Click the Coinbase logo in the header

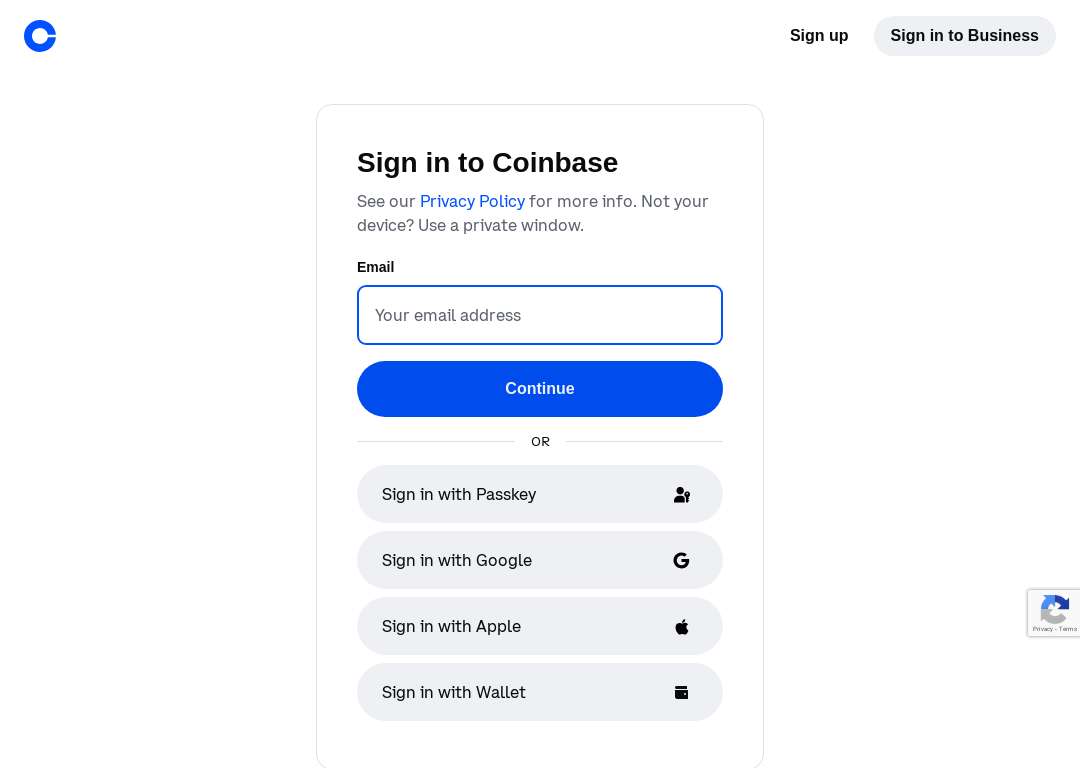40,36
